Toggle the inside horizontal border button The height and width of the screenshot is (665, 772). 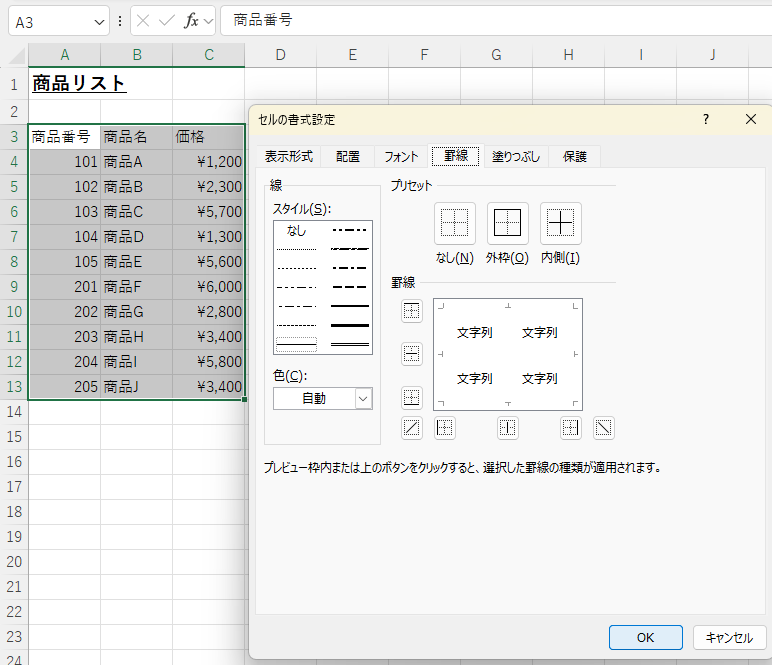click(x=412, y=354)
